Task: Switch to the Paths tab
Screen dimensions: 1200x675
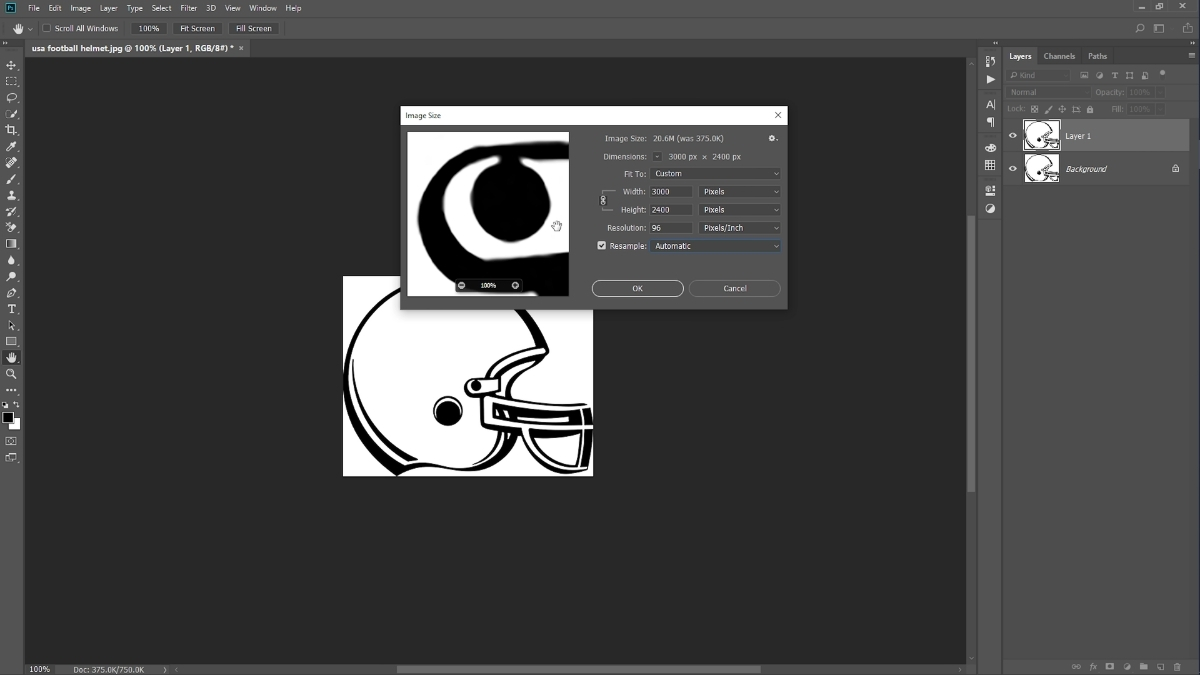Action: click(1097, 56)
